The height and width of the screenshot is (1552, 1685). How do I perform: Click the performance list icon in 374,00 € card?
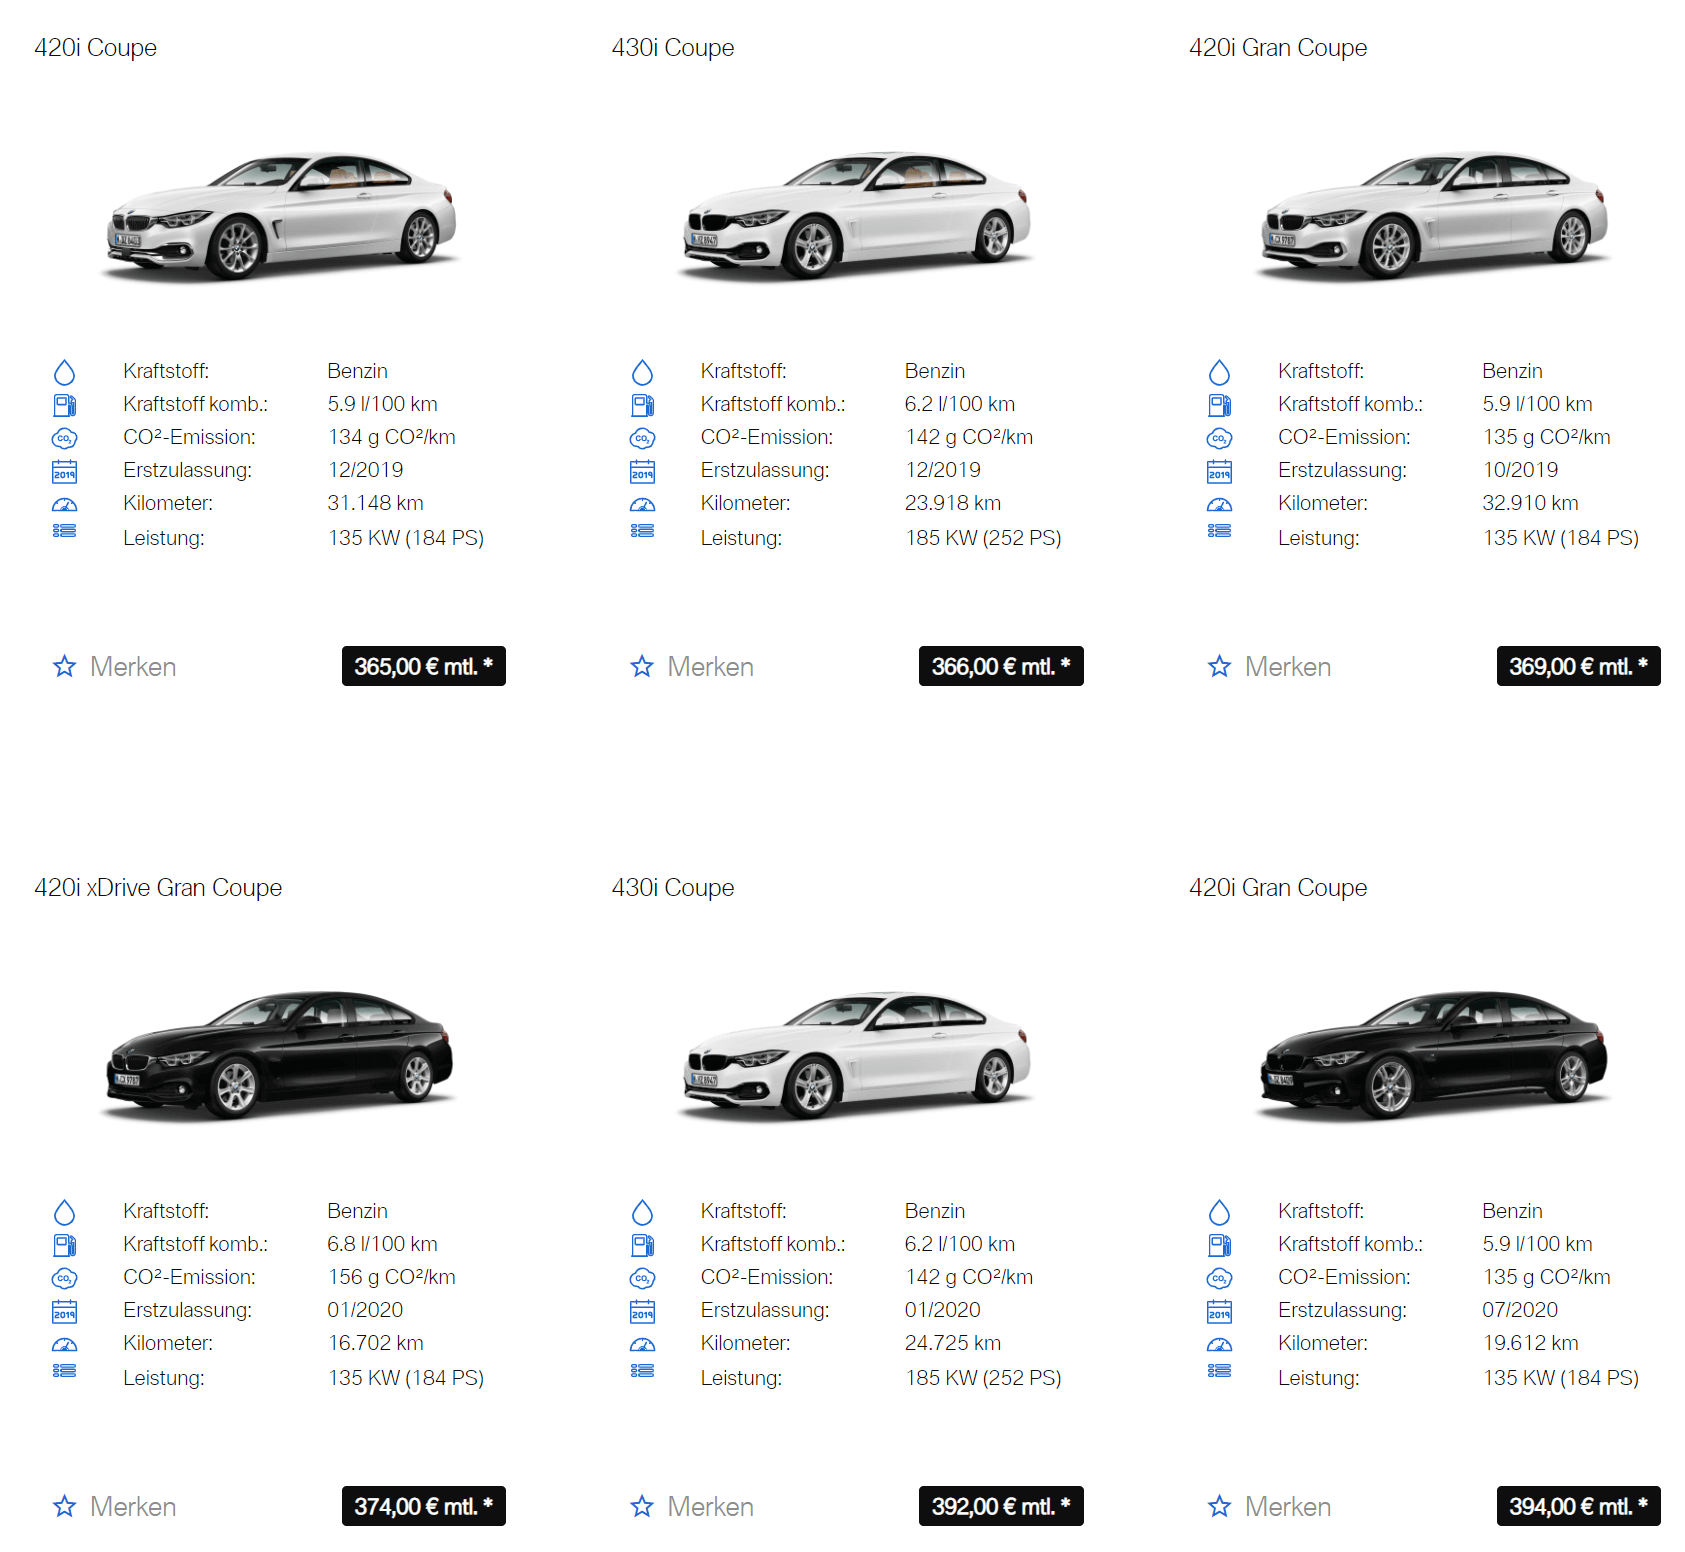[64, 1371]
